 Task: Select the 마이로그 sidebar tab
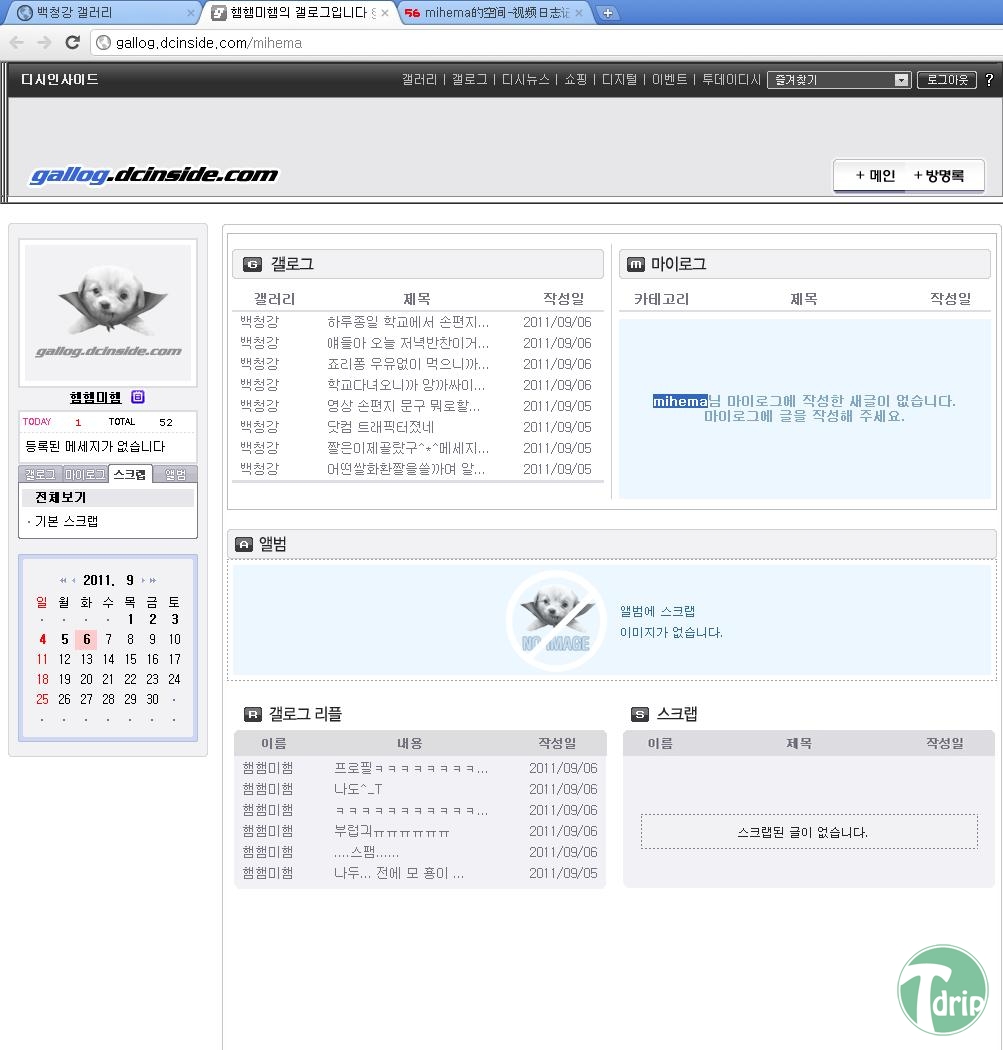85,475
